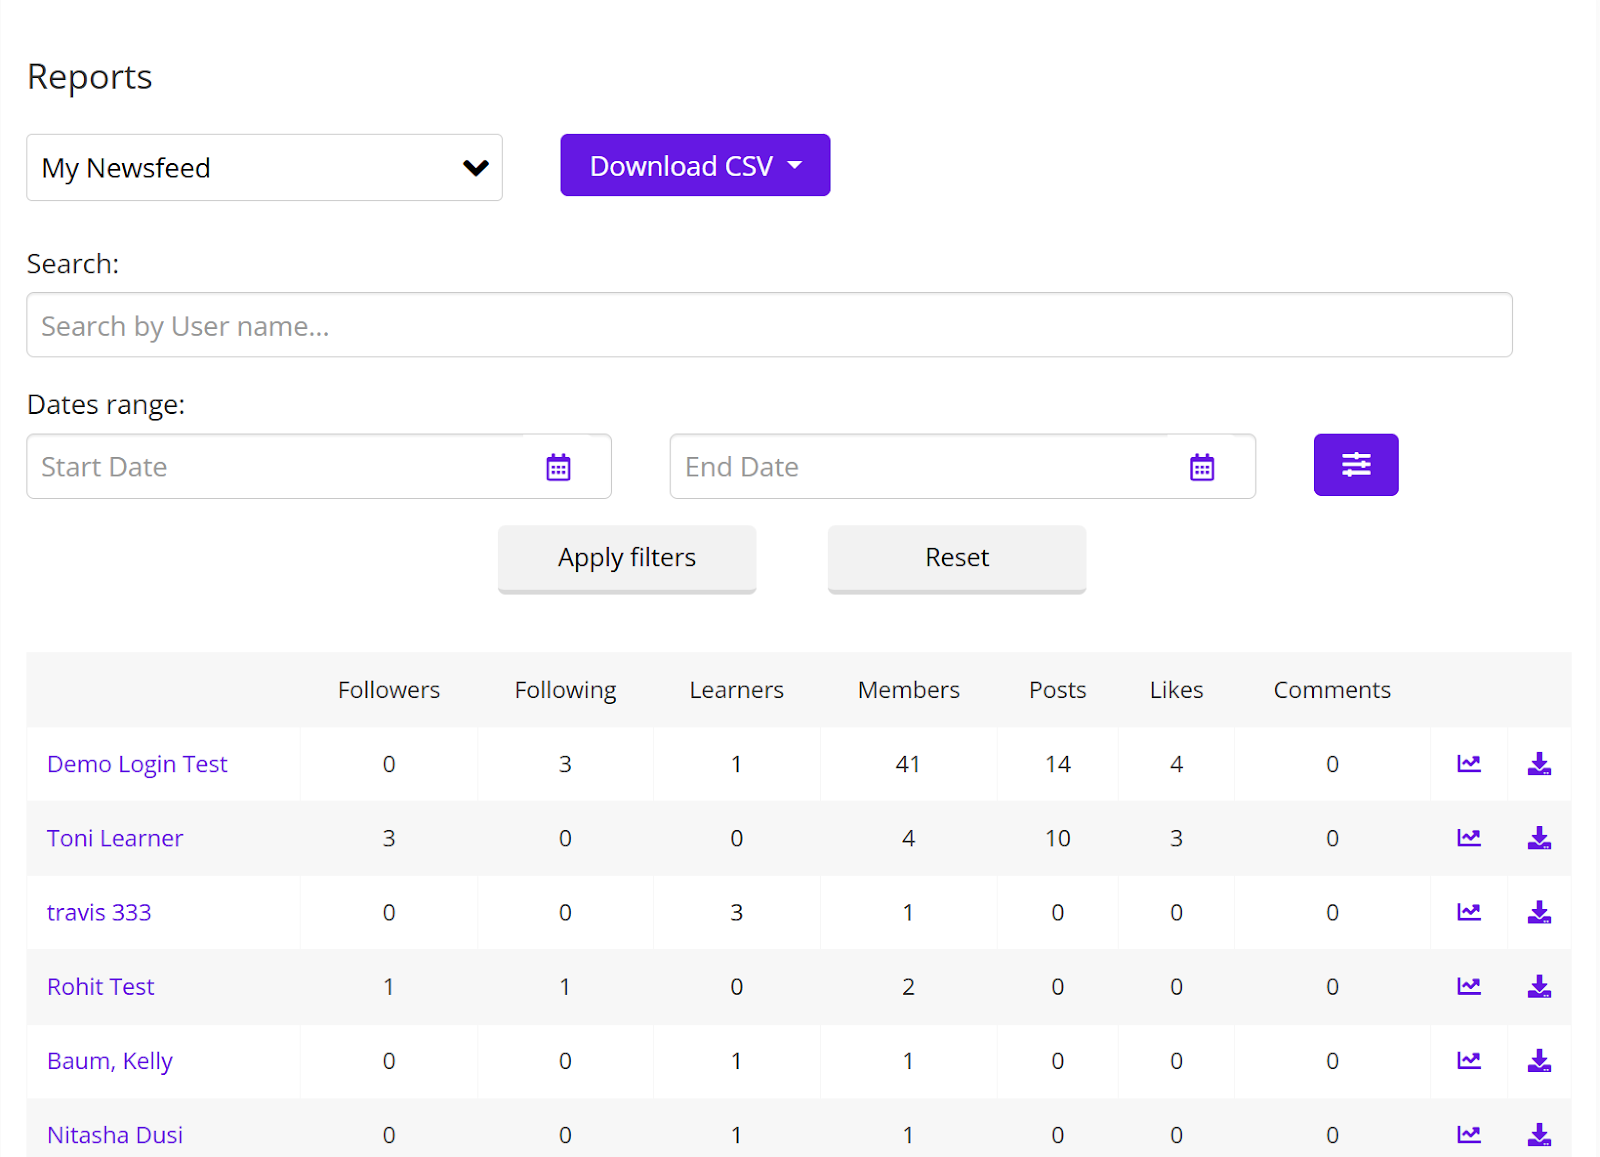The height and width of the screenshot is (1157, 1600).
Task: Expand the My Newsfeed report dropdown
Action: [x=264, y=168]
